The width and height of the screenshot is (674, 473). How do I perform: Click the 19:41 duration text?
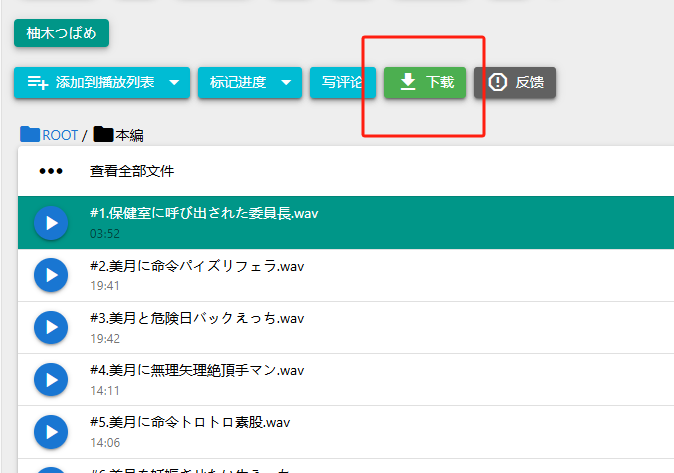coord(105,286)
